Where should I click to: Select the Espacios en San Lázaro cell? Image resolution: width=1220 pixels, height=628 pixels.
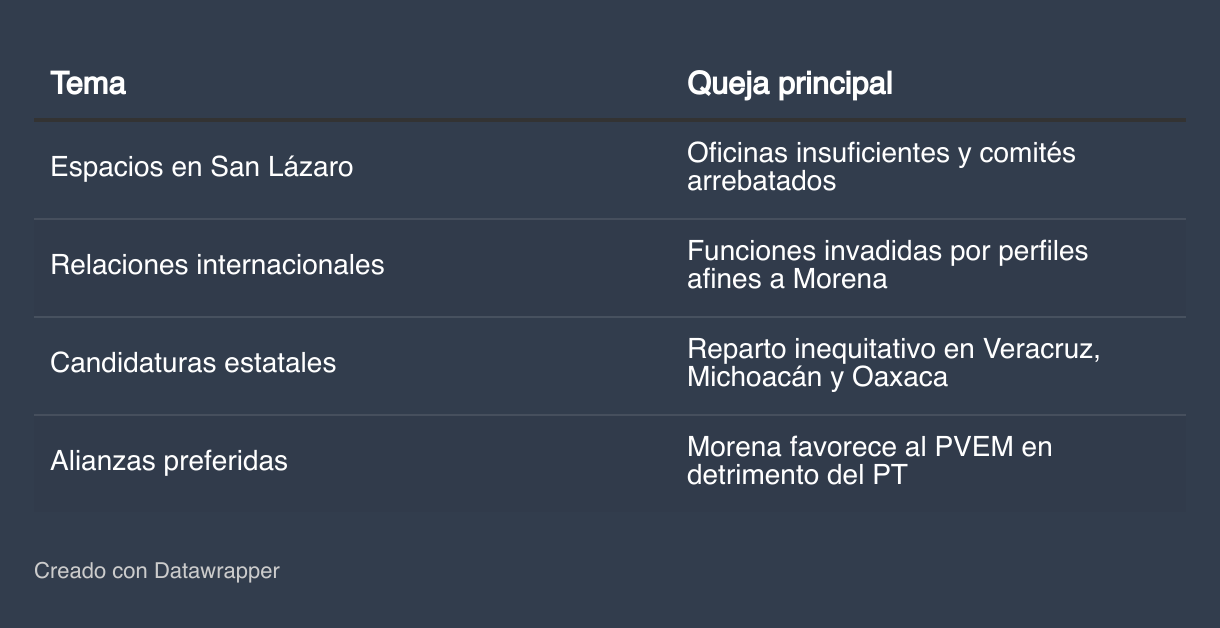click(x=201, y=167)
